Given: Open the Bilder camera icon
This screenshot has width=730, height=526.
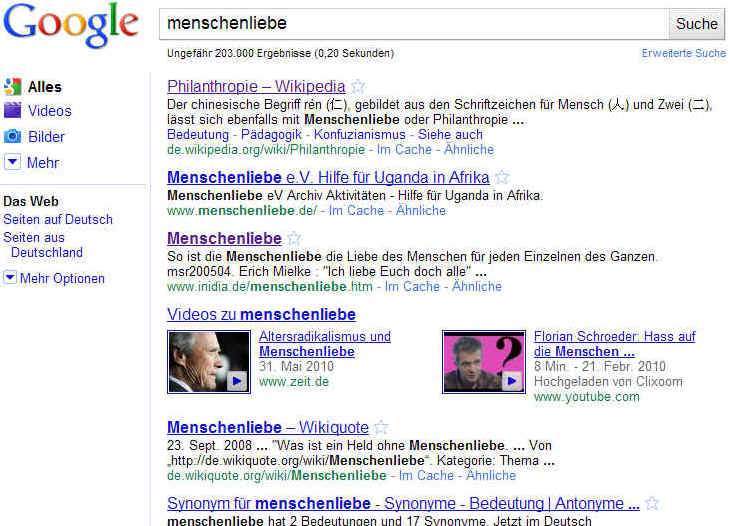Looking at the screenshot, I should (13, 136).
